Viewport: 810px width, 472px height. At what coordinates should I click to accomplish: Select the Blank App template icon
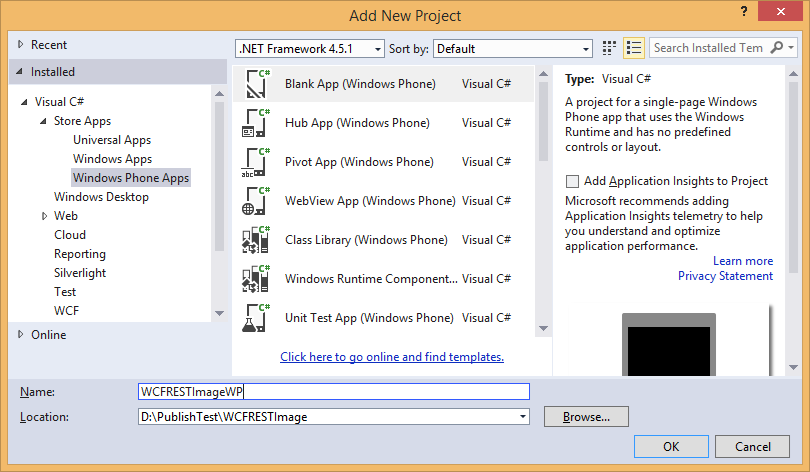257,84
